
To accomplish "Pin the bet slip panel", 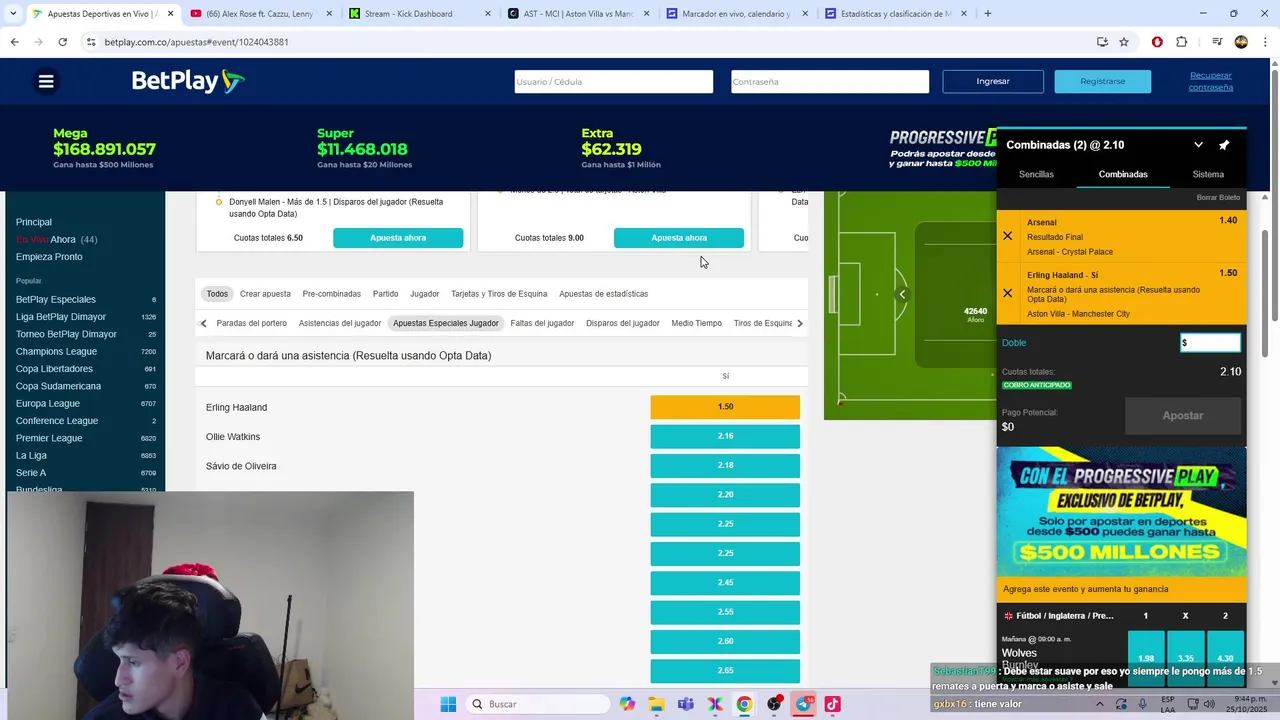I will coord(1224,145).
